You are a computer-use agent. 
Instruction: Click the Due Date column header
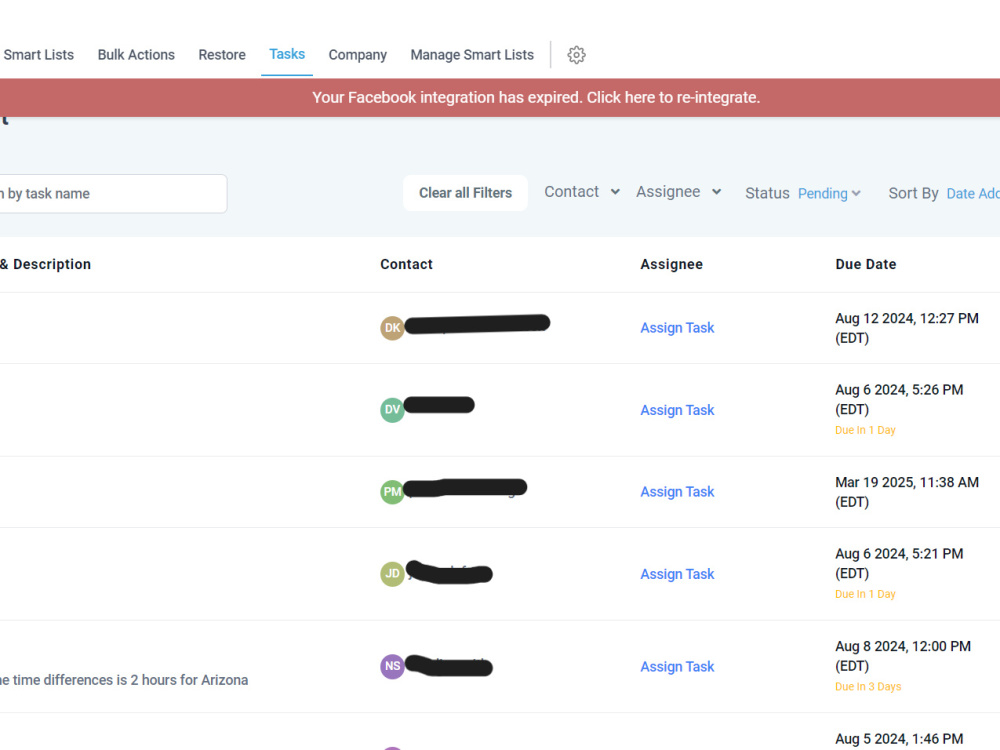(865, 264)
